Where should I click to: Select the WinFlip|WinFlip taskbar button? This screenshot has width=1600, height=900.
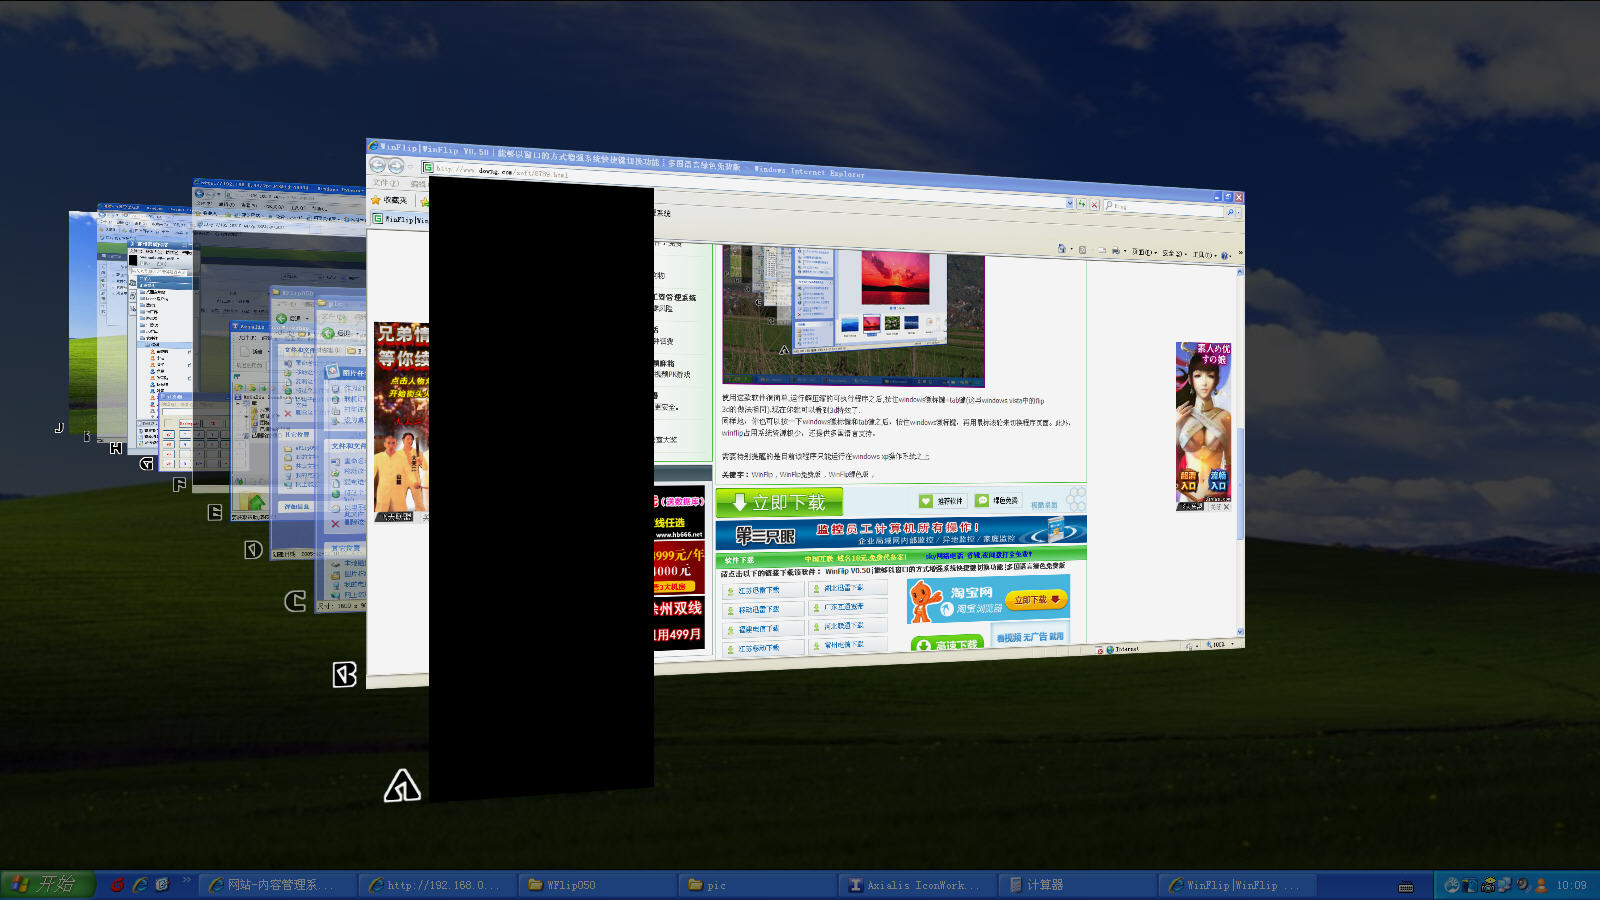tap(1239, 885)
